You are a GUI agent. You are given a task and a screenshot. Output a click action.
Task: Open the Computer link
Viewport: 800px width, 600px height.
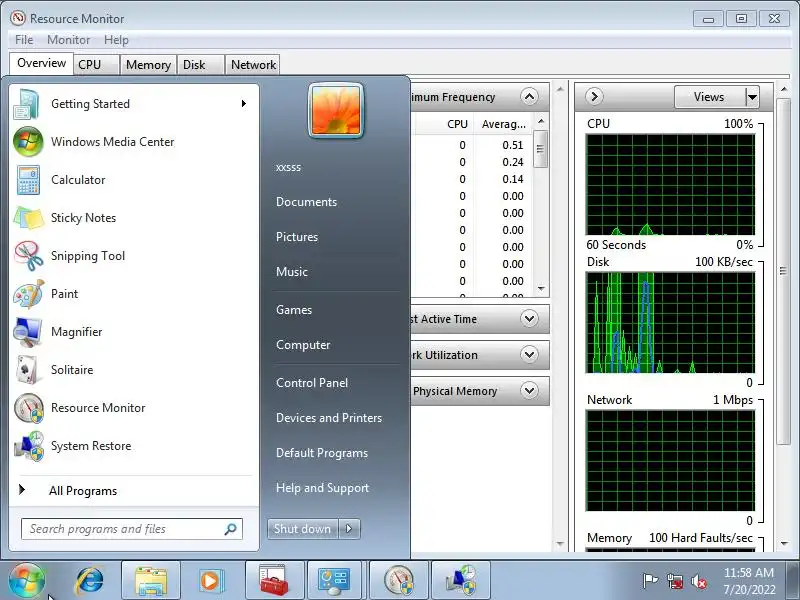pos(303,345)
